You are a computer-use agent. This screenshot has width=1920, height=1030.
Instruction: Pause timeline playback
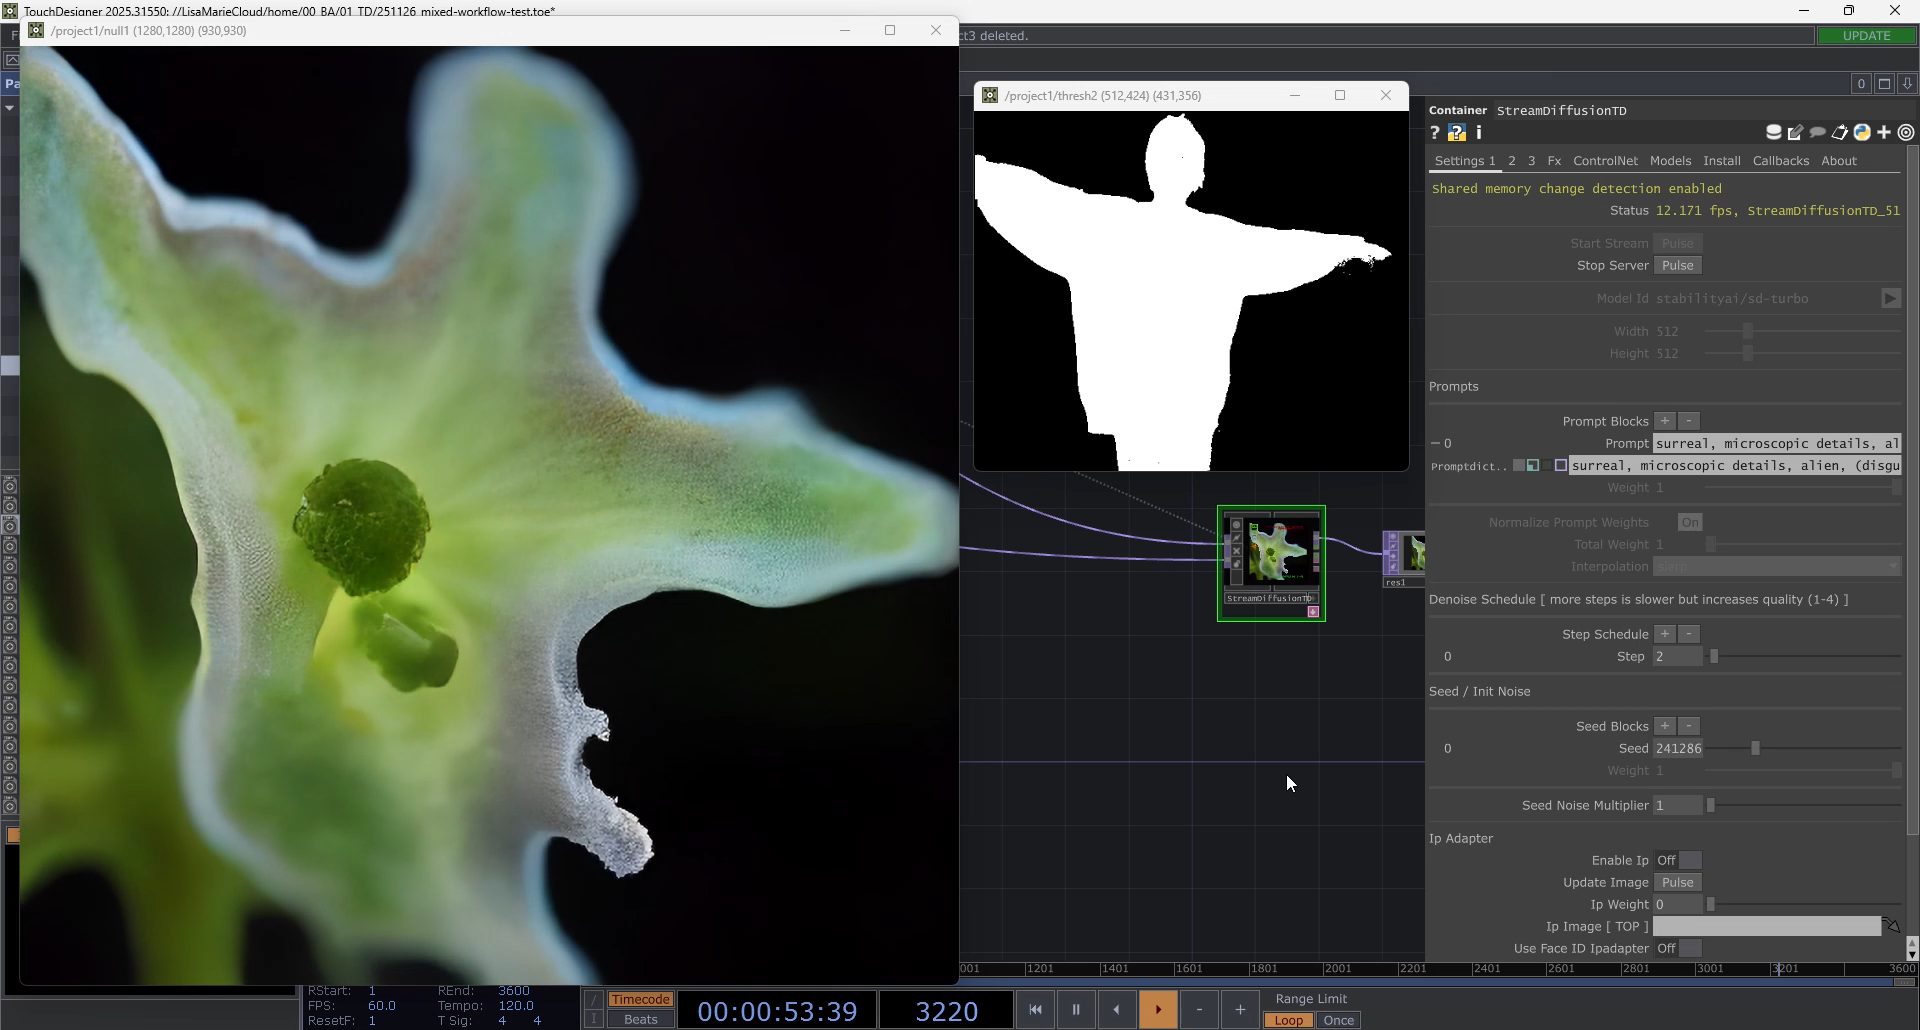tap(1076, 1010)
